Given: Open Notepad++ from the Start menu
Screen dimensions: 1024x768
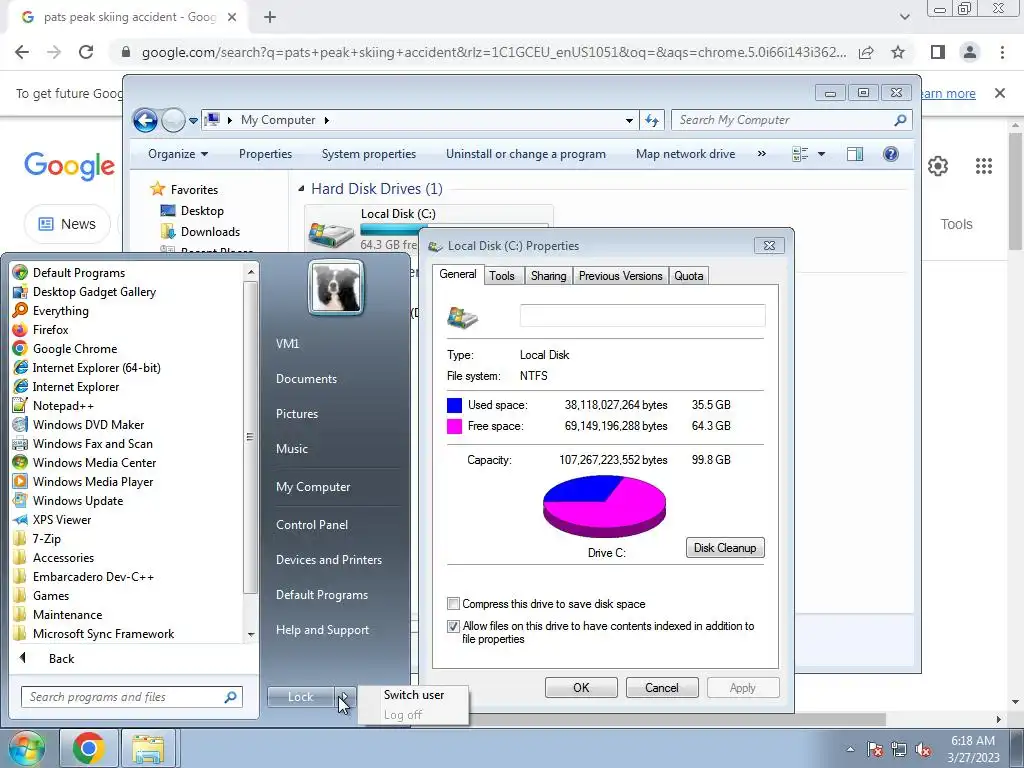Looking at the screenshot, I should (x=63, y=406).
